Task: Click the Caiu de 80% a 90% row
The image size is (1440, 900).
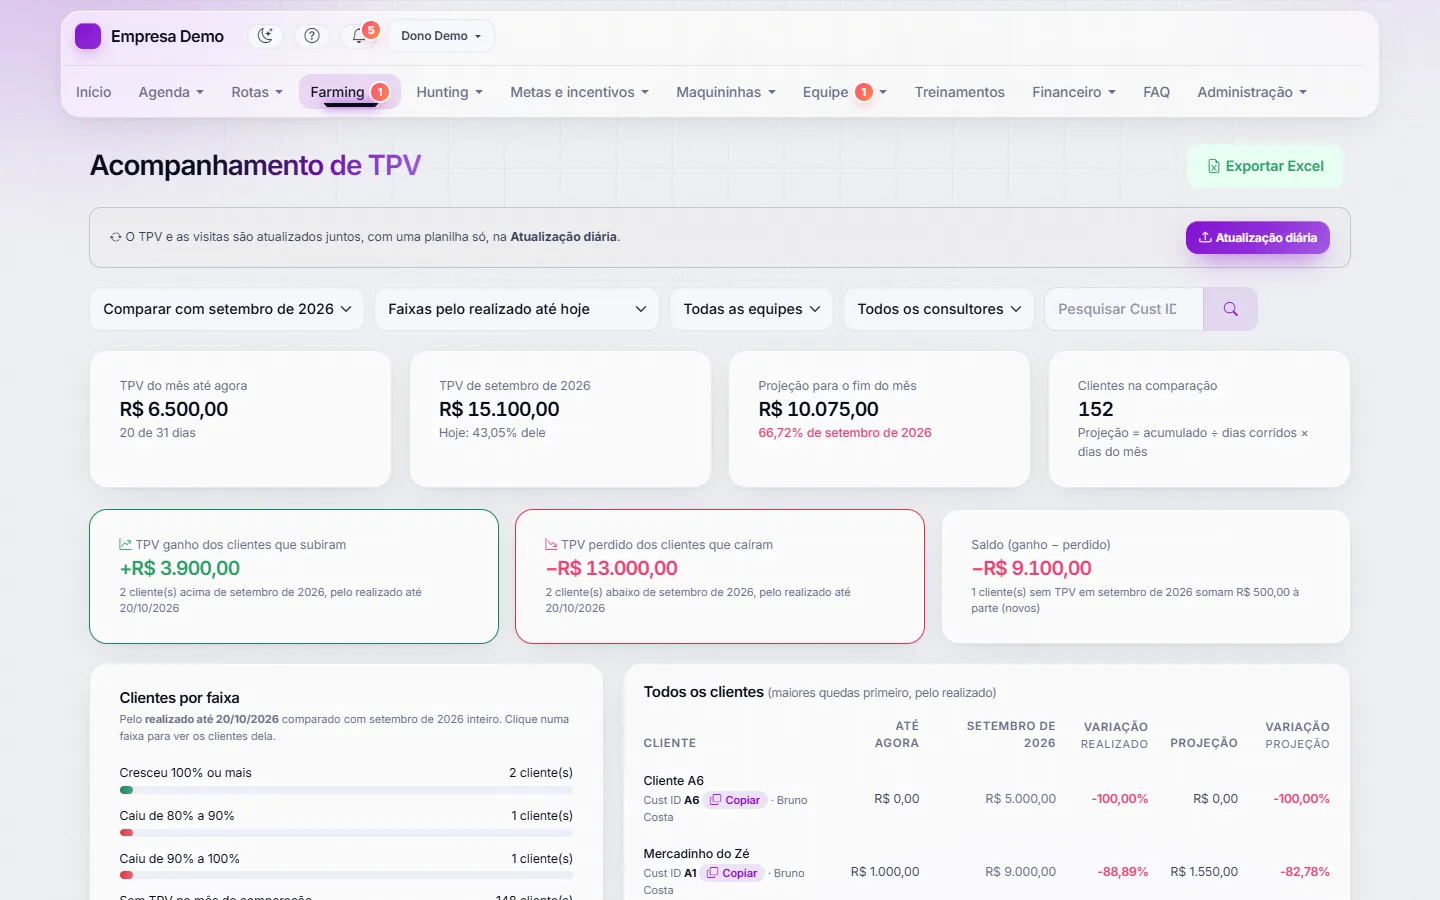Action: coord(346,823)
